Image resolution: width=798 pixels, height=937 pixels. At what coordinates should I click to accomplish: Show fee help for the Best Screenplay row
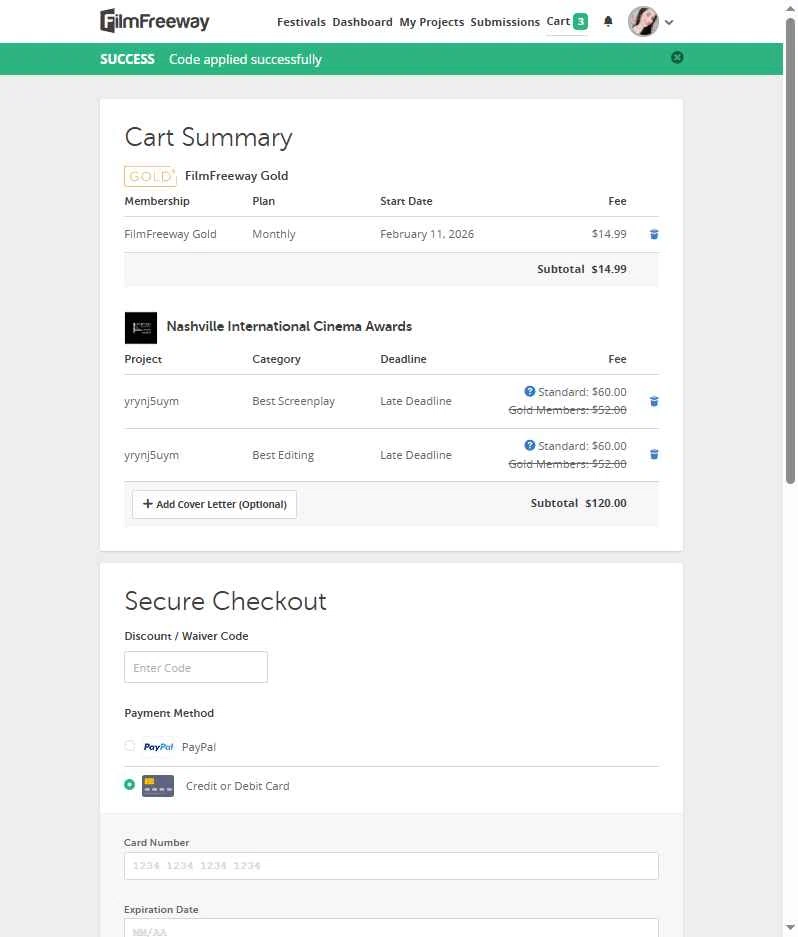529,391
